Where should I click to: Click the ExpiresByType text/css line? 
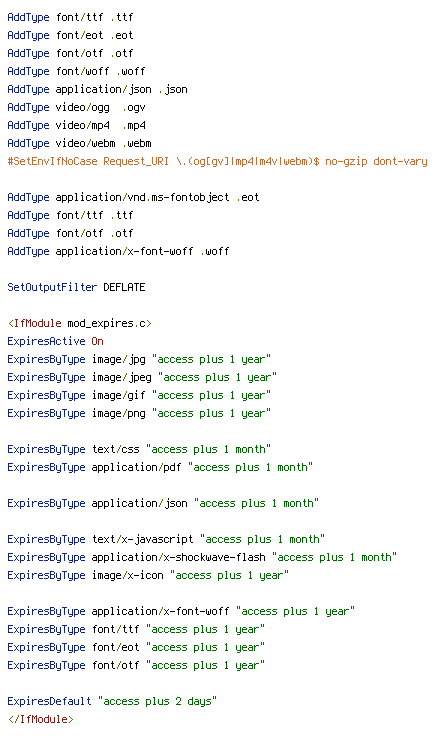coord(139,449)
